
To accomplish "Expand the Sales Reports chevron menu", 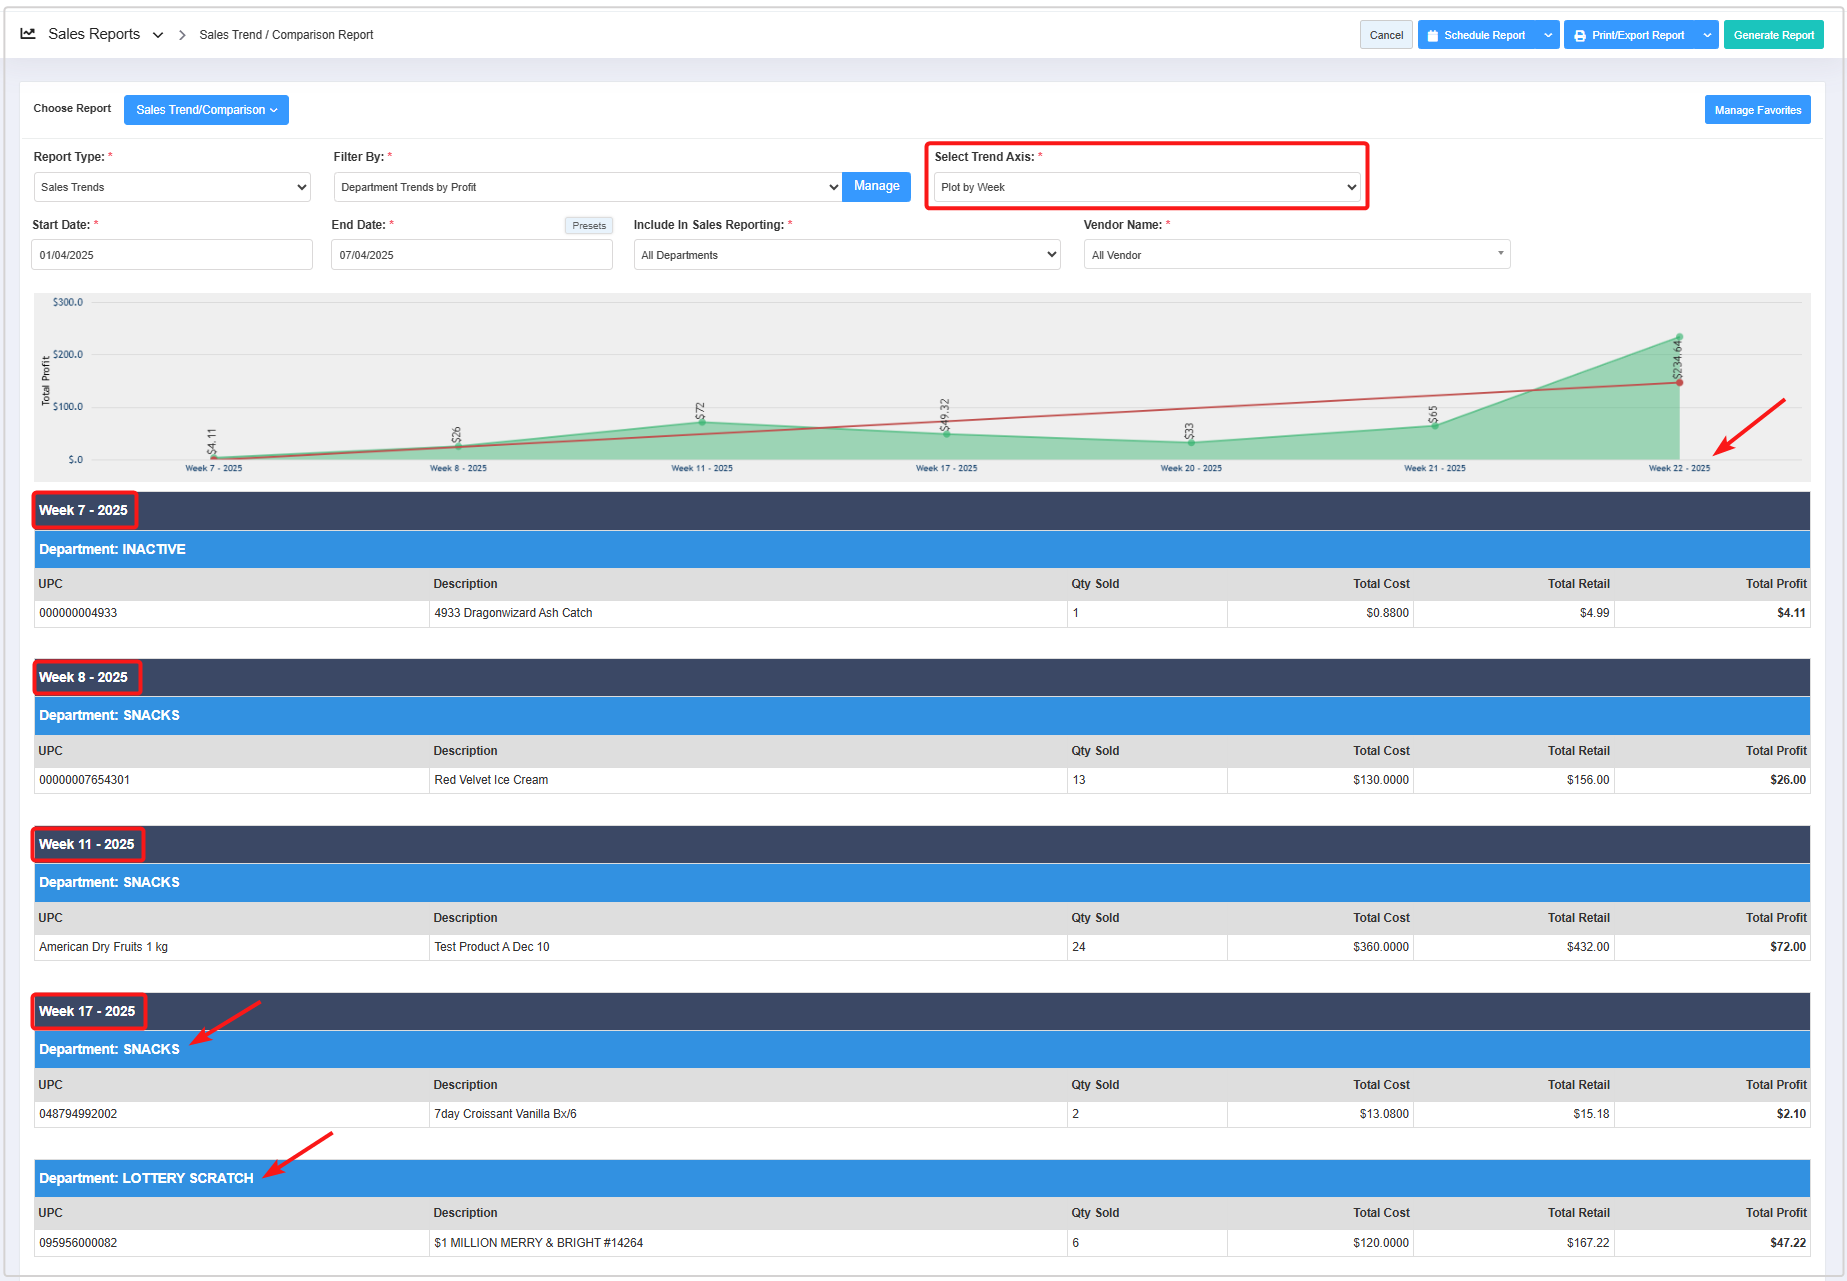I will tap(158, 35).
